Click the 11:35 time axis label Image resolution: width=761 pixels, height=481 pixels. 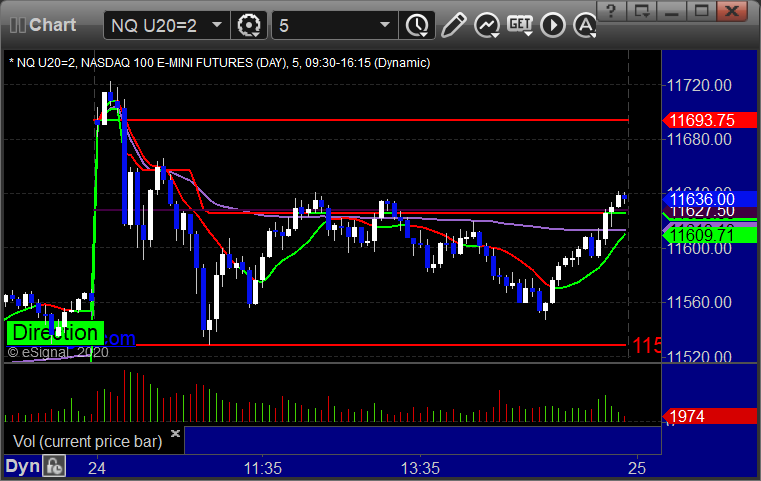click(x=263, y=468)
